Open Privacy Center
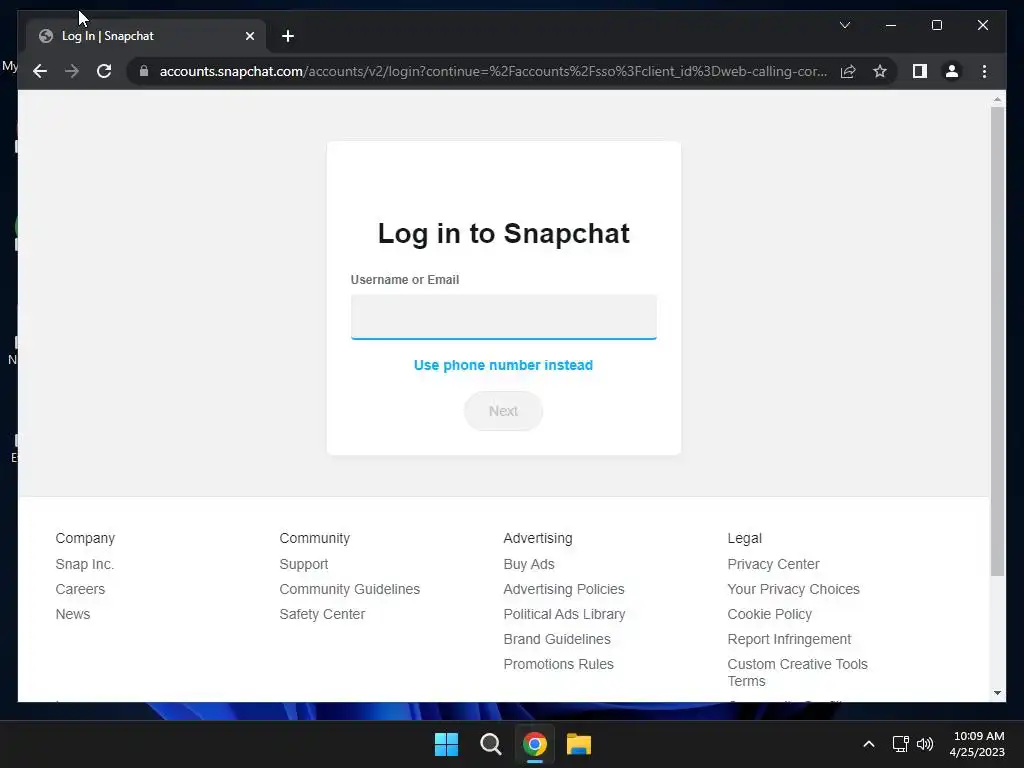 point(773,564)
